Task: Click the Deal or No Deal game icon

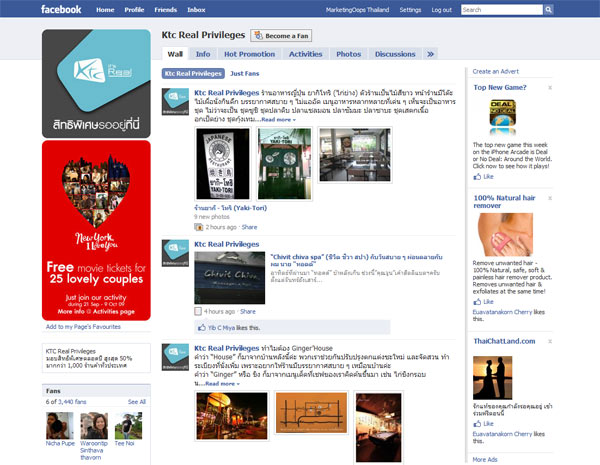Action: pyautogui.click(x=502, y=113)
